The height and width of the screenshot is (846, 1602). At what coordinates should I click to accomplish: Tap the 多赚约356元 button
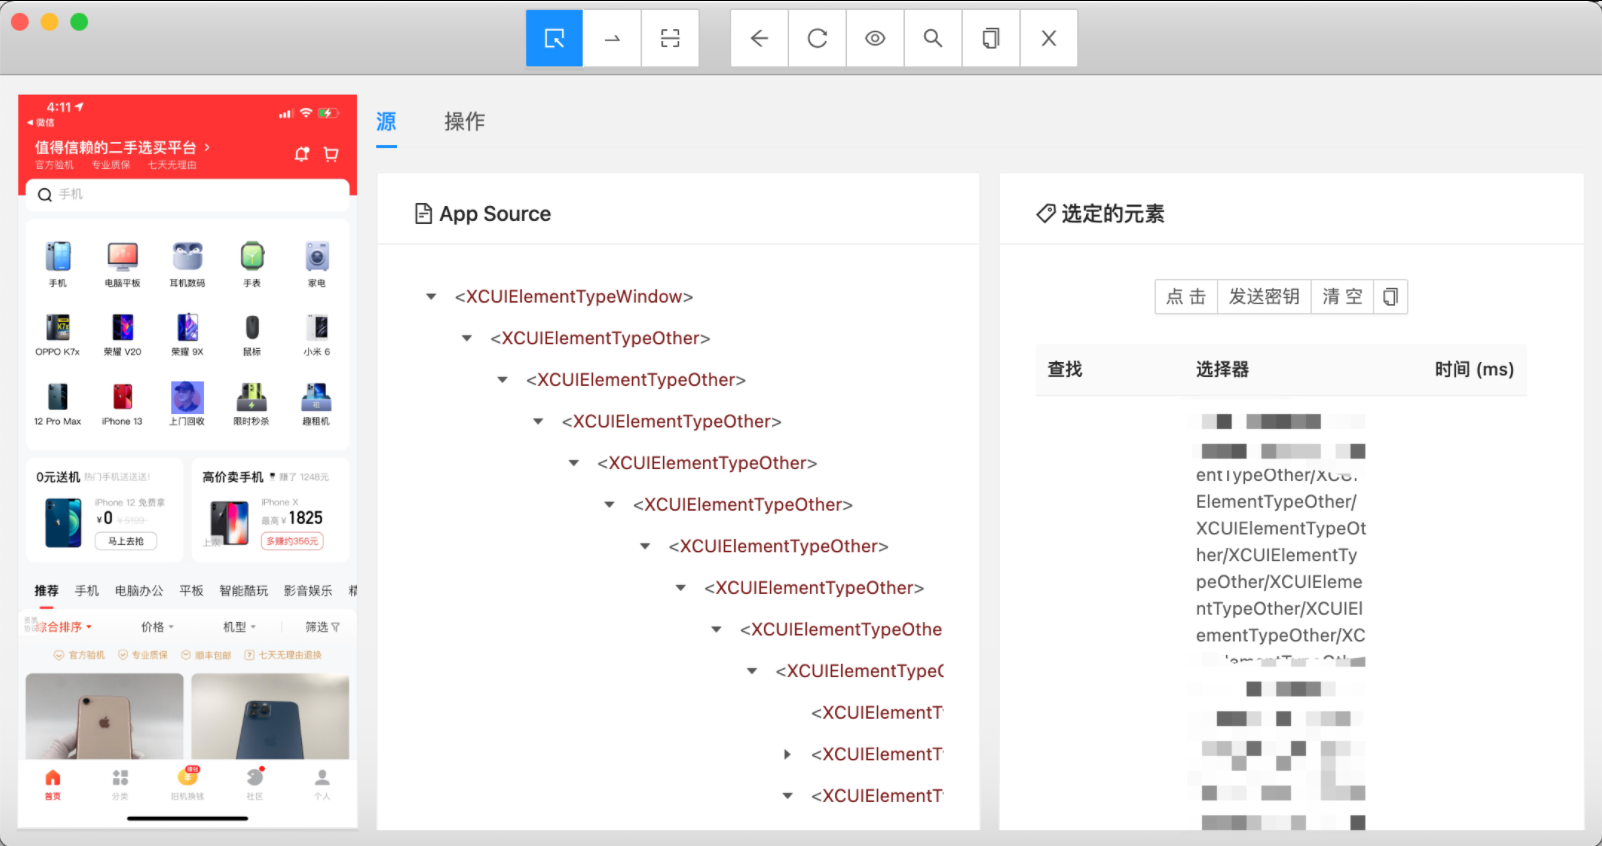tap(292, 541)
